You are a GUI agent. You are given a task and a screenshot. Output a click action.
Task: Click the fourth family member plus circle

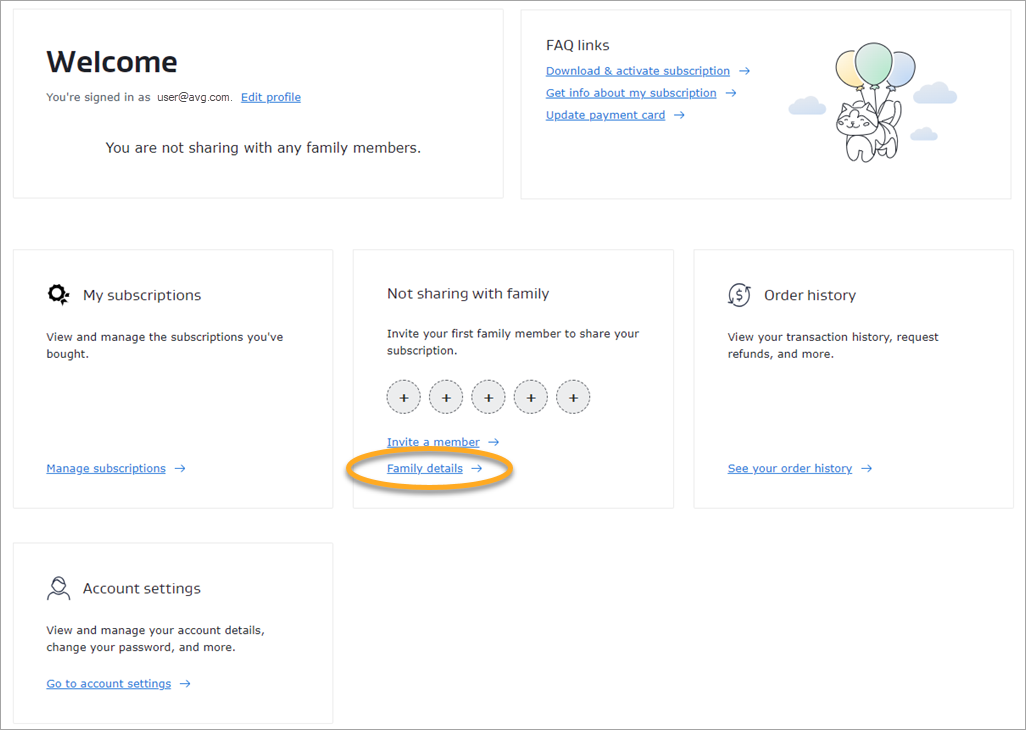pyautogui.click(x=531, y=398)
